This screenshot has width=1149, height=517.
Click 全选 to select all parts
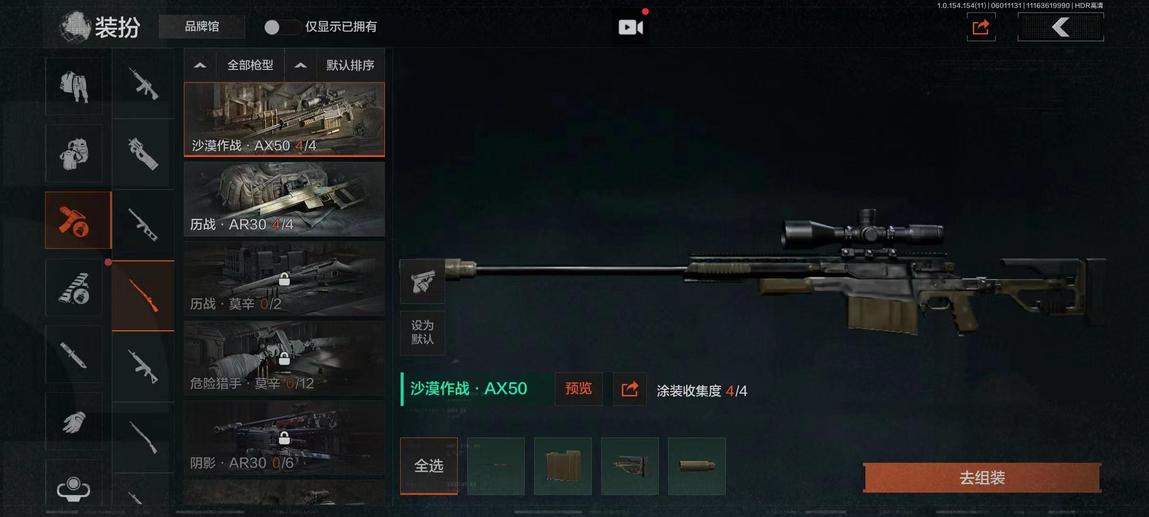429,466
